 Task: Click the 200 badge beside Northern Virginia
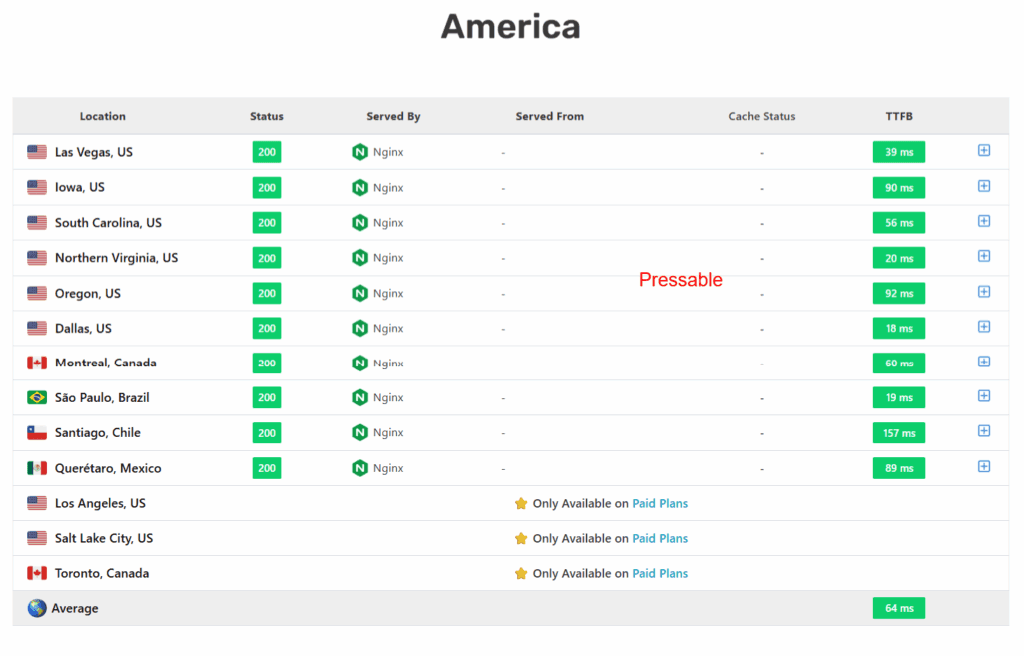(x=266, y=257)
